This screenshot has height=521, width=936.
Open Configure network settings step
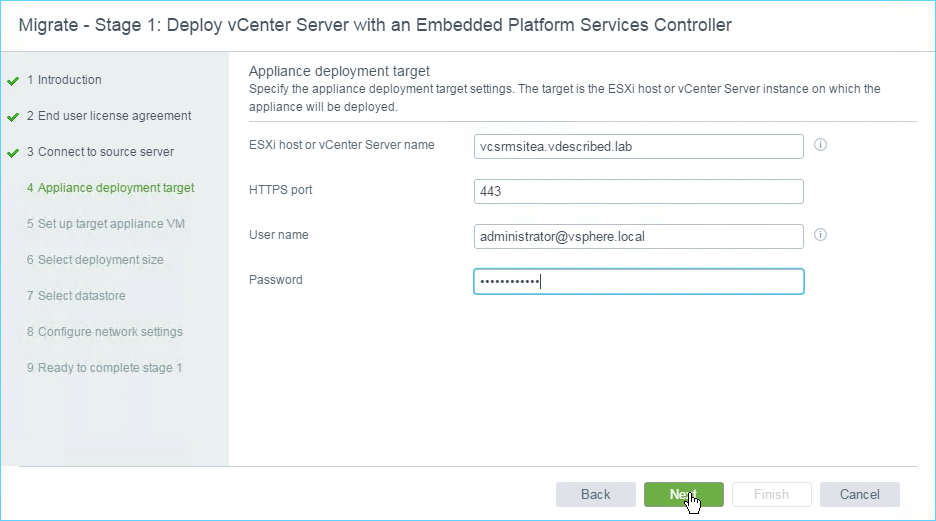(x=104, y=332)
